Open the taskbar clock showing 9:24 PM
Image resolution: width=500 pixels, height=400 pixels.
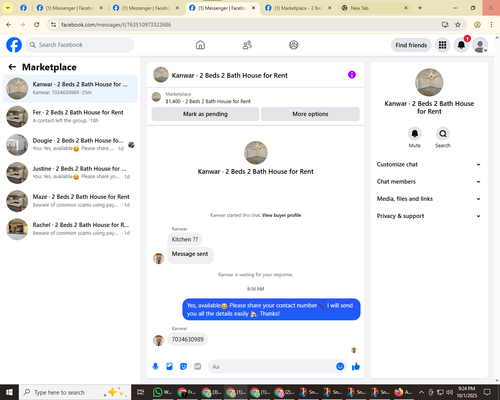tap(467, 392)
